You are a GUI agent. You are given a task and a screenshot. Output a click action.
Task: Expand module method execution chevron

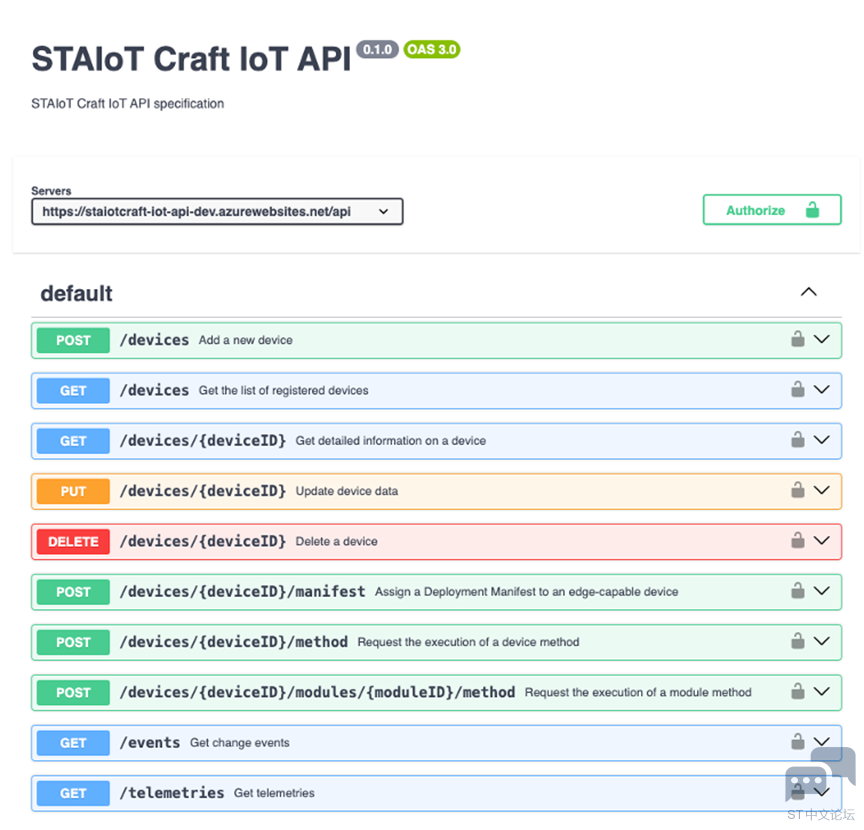tap(822, 691)
